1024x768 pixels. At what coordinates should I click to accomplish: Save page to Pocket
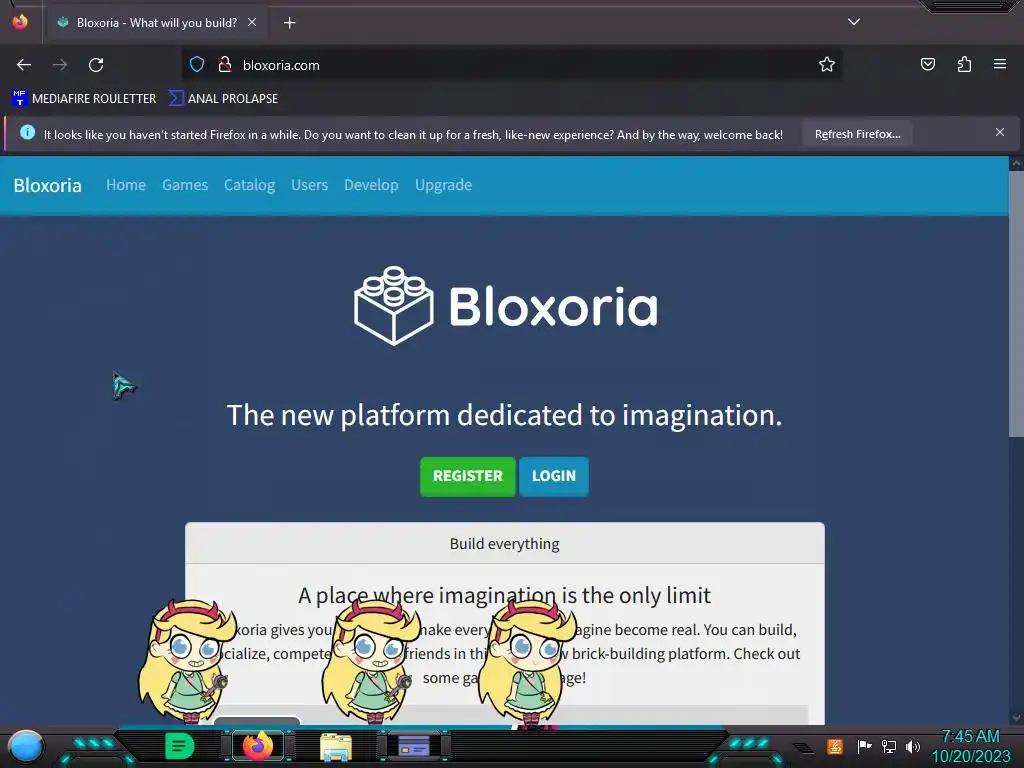928,65
